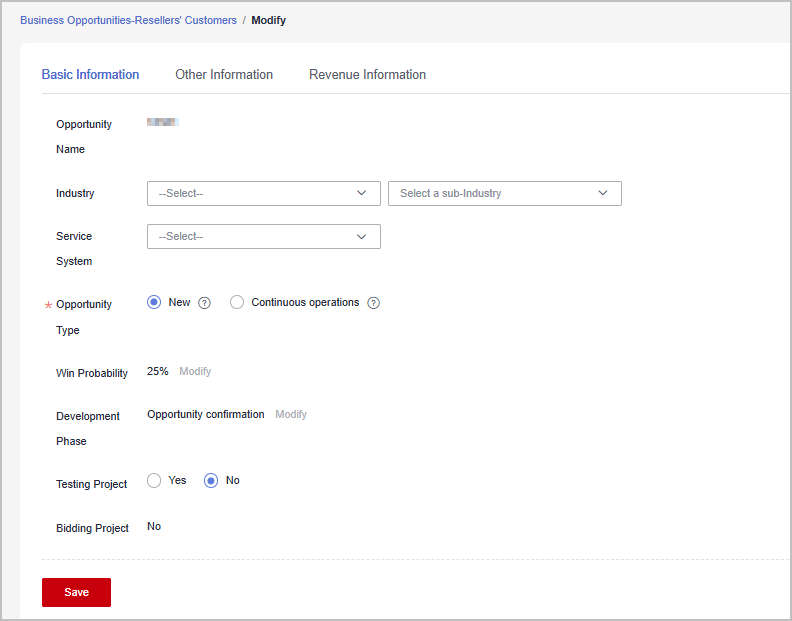The width and height of the screenshot is (792, 621).
Task: Click Modify next to Win Probability
Action: pyautogui.click(x=195, y=371)
